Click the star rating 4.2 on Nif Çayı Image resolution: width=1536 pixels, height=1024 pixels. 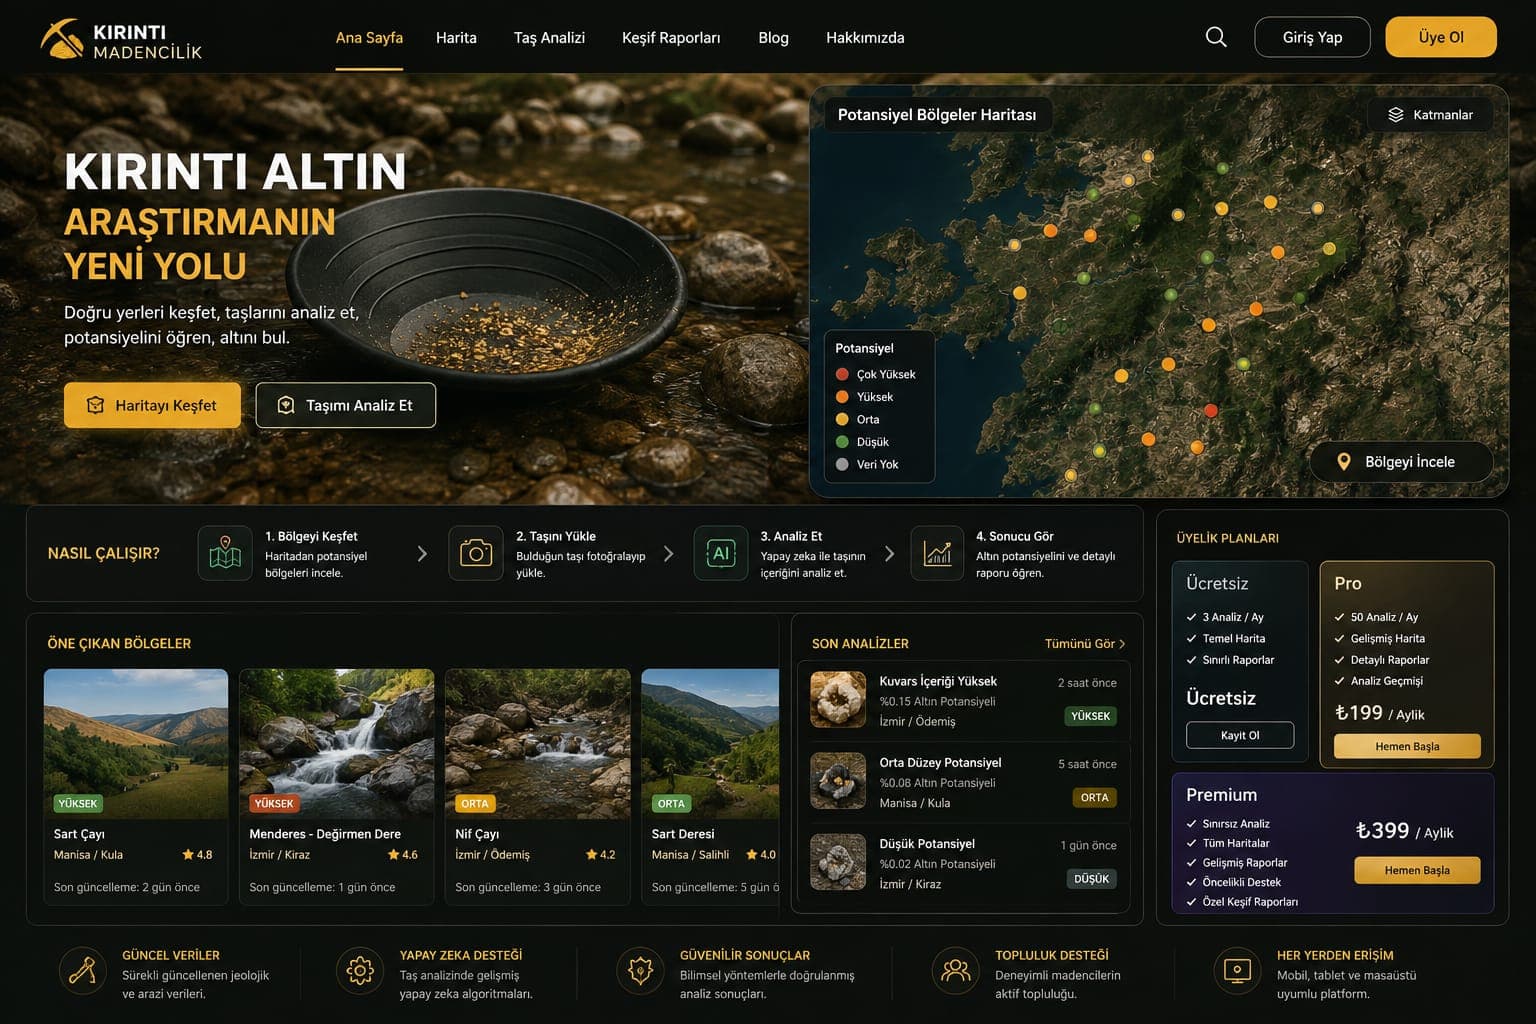tap(600, 855)
